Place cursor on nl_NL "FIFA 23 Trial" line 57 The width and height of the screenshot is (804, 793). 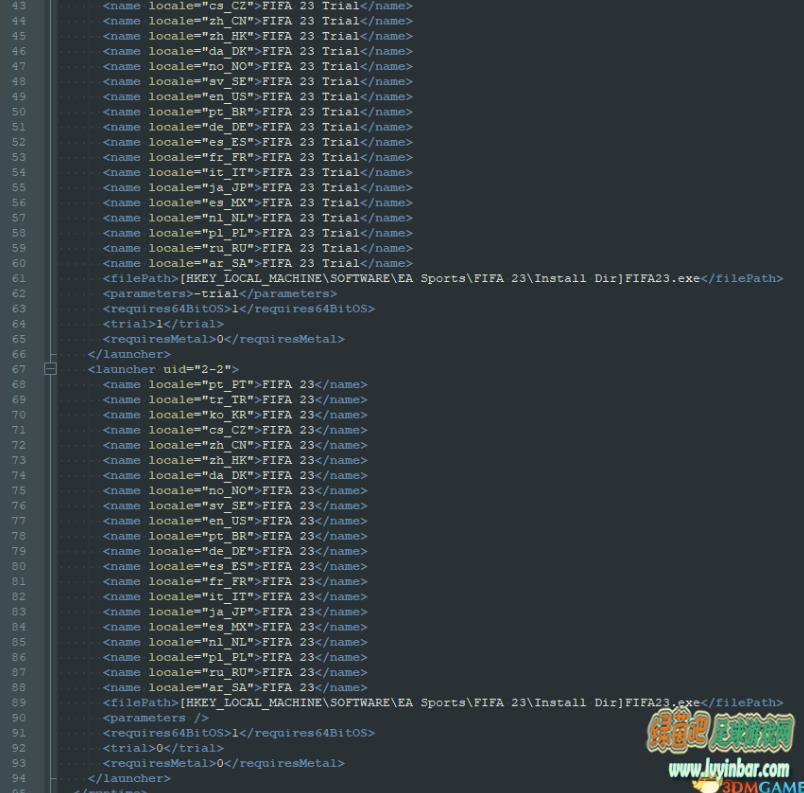point(258,218)
